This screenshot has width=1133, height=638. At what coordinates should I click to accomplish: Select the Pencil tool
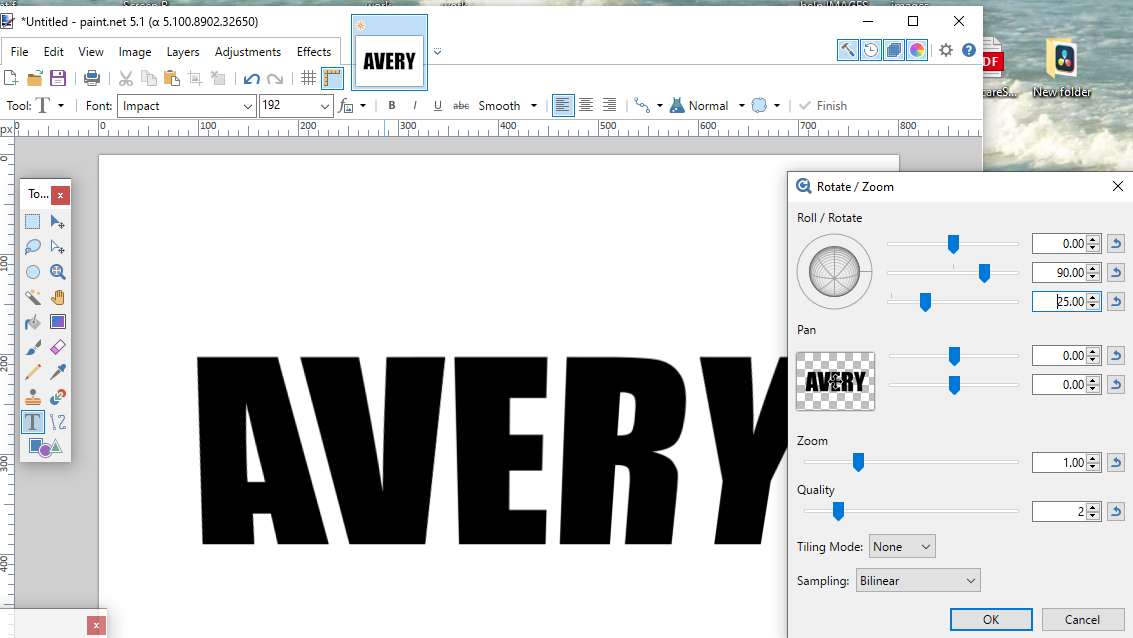[x=33, y=372]
